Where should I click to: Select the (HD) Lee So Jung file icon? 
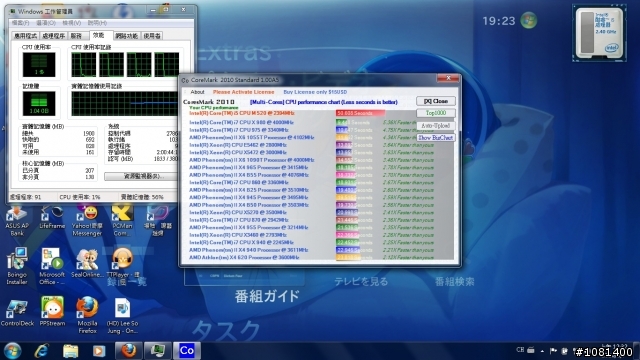[122, 316]
